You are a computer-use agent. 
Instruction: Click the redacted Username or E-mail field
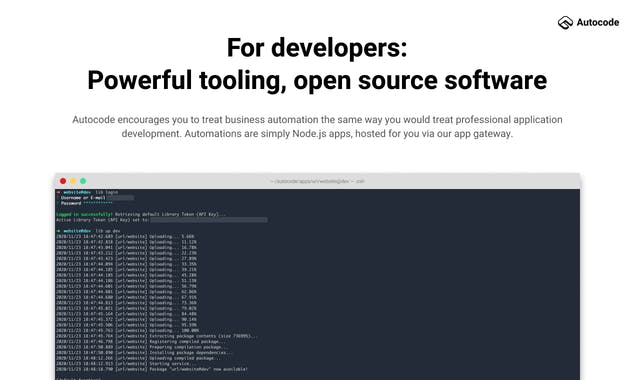tap(120, 198)
